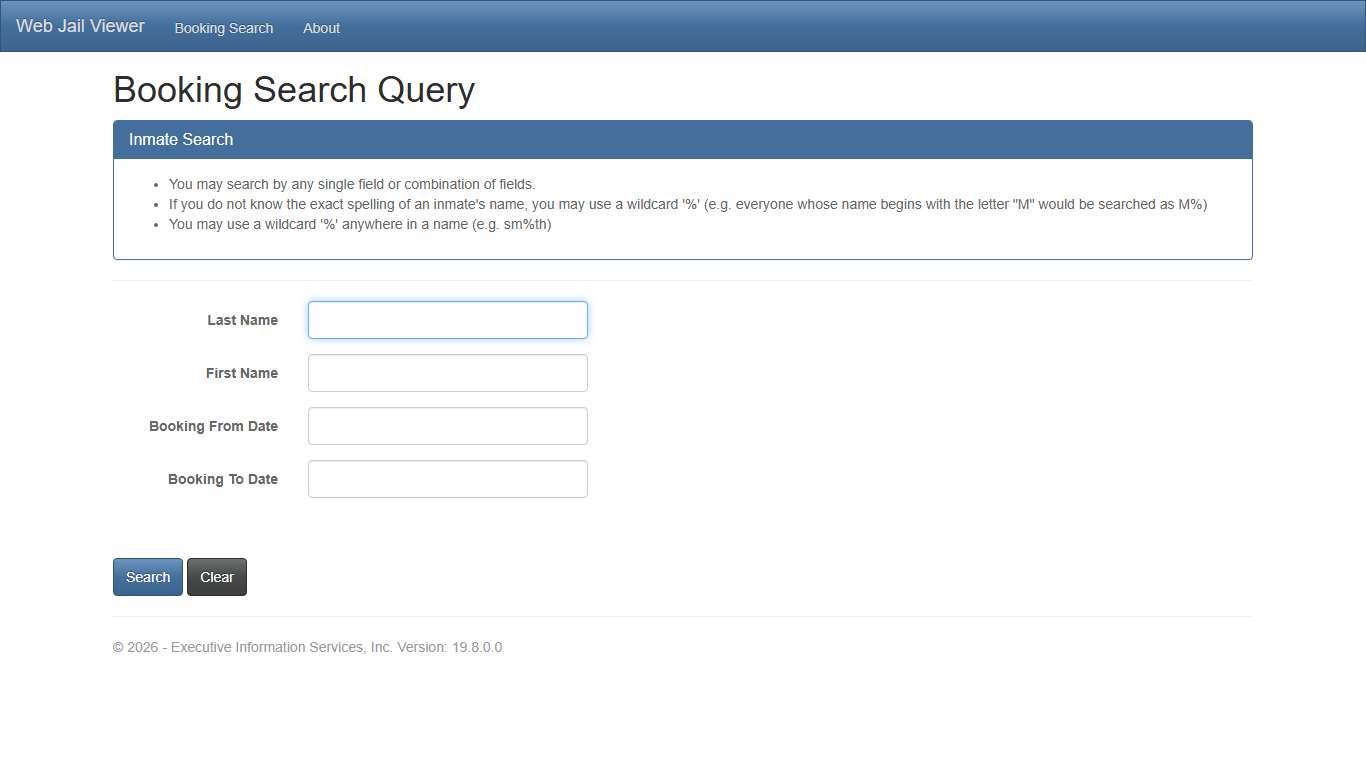Click the Booking From Date label
Viewport: 1366px width, 768px height.
(213, 426)
